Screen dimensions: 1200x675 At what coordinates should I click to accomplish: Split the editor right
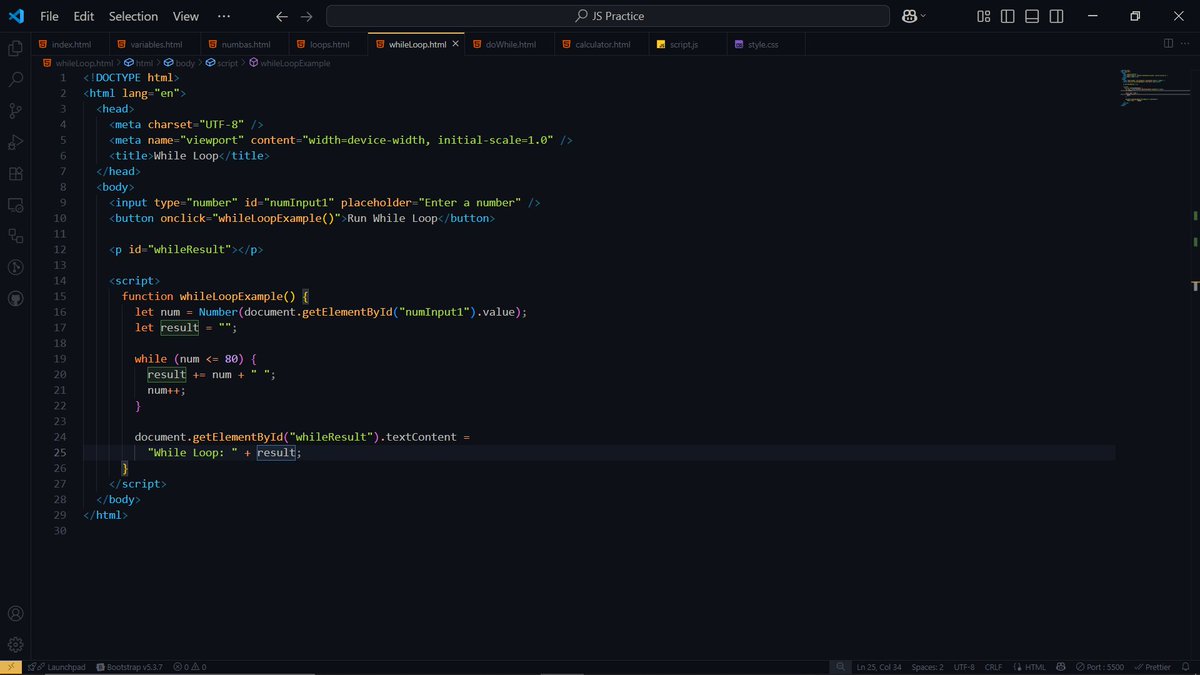click(x=1168, y=44)
